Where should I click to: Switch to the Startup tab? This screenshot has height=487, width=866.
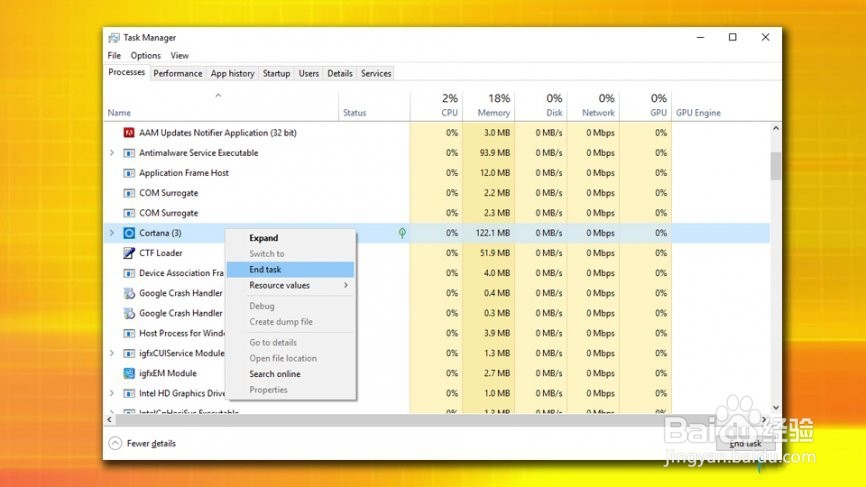coord(276,73)
